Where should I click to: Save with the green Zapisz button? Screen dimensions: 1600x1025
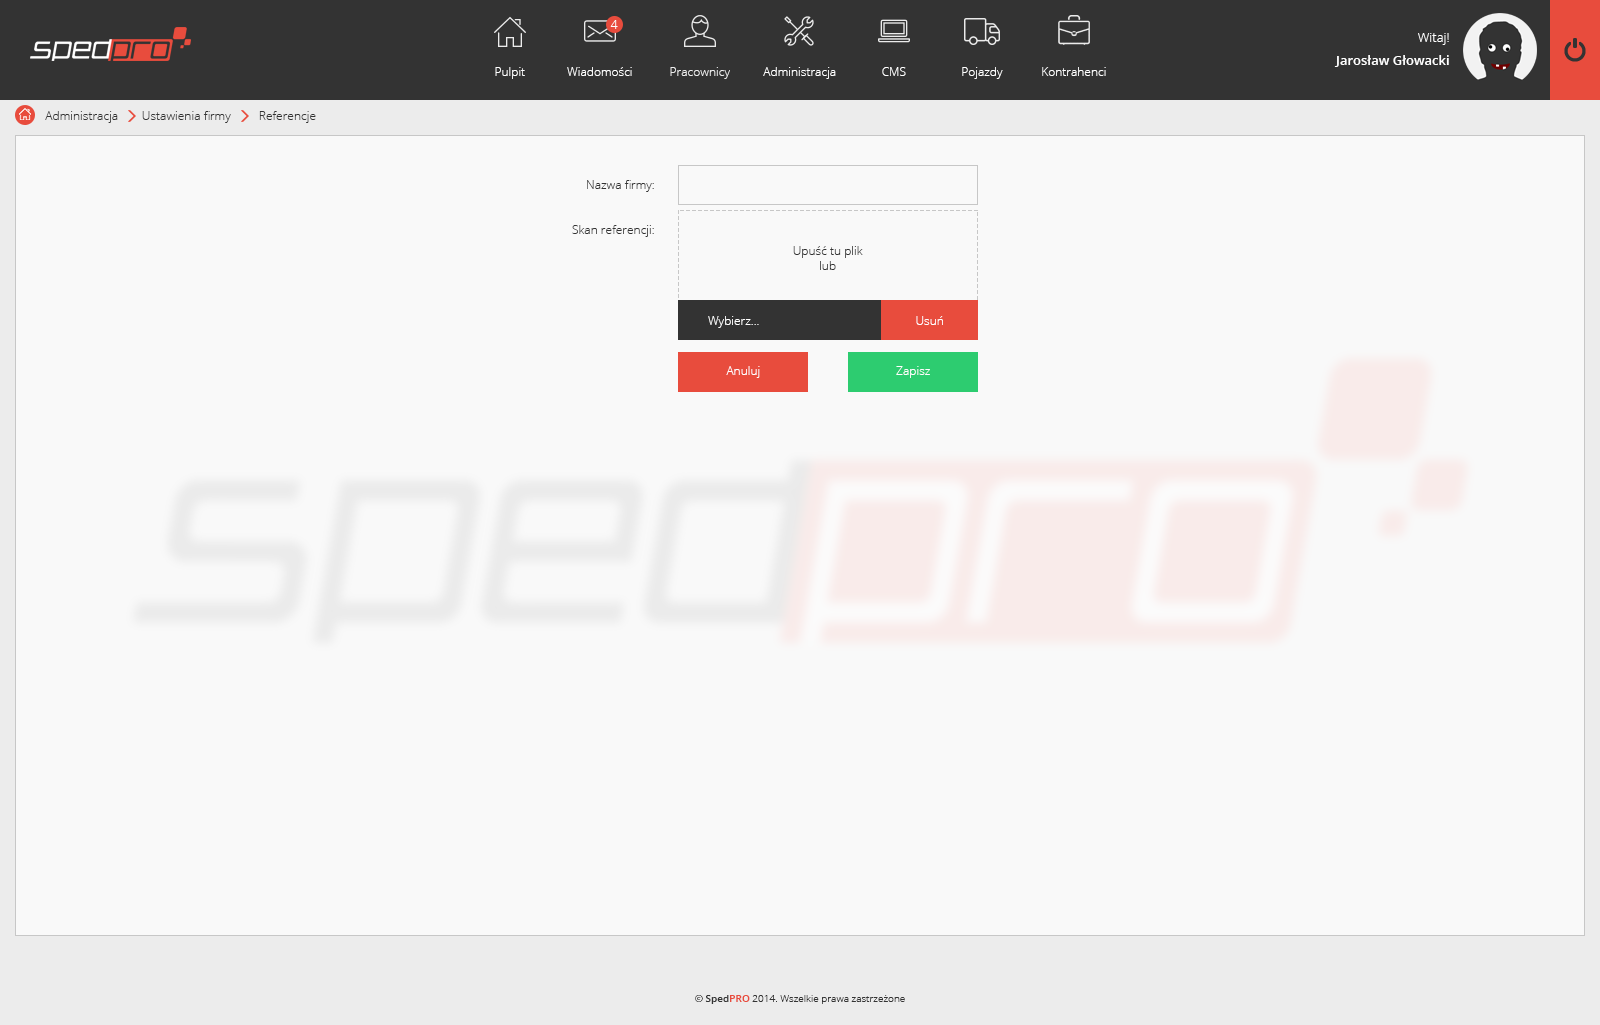coord(912,371)
